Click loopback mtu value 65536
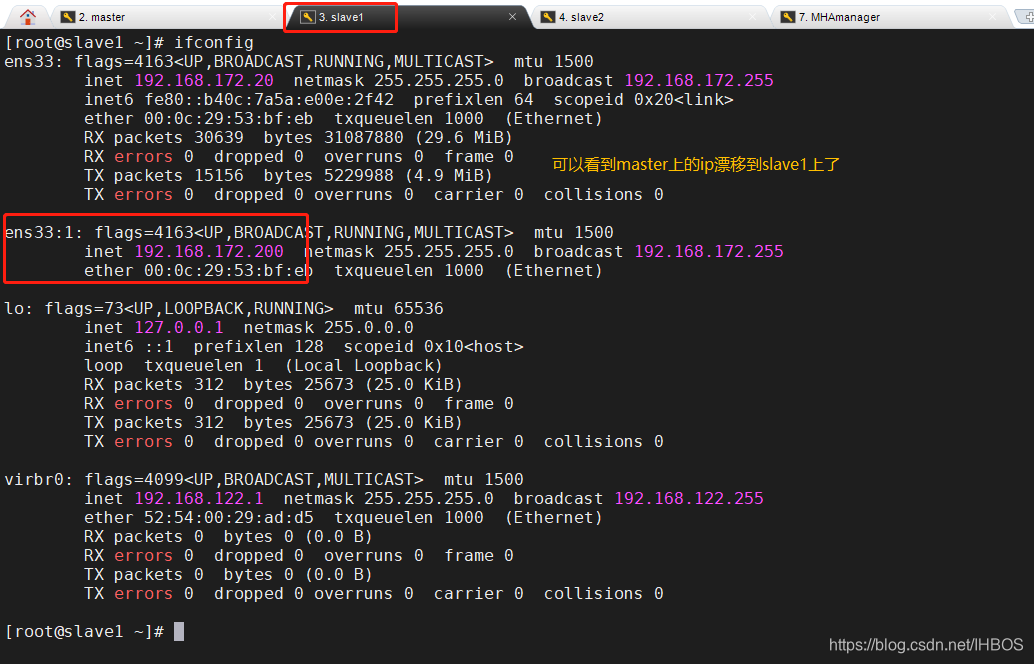1034x664 pixels. tap(419, 309)
